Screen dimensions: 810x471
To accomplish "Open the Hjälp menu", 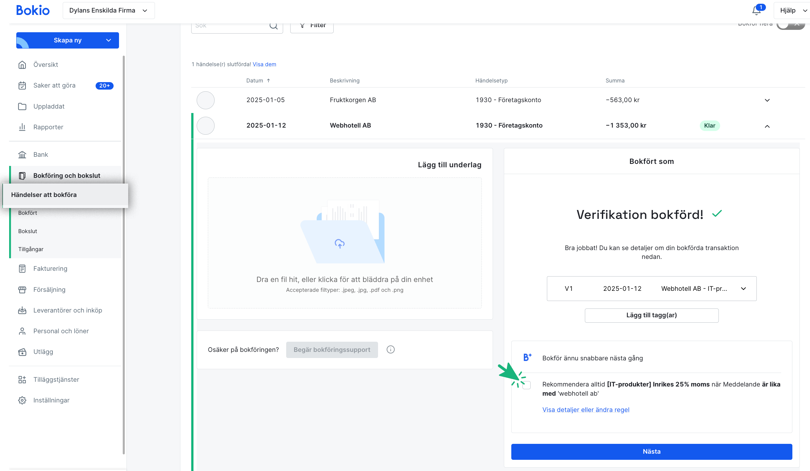I will pyautogui.click(x=792, y=11).
